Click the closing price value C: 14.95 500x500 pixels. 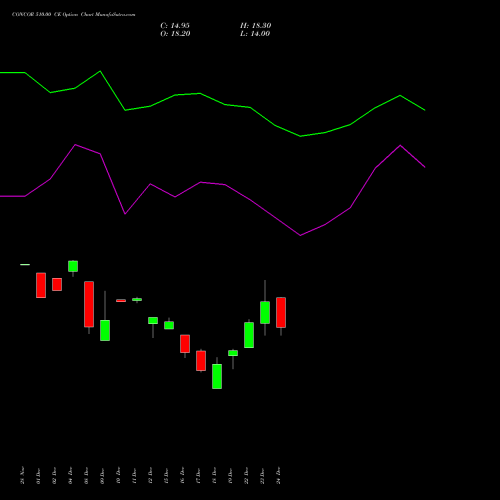175,26
